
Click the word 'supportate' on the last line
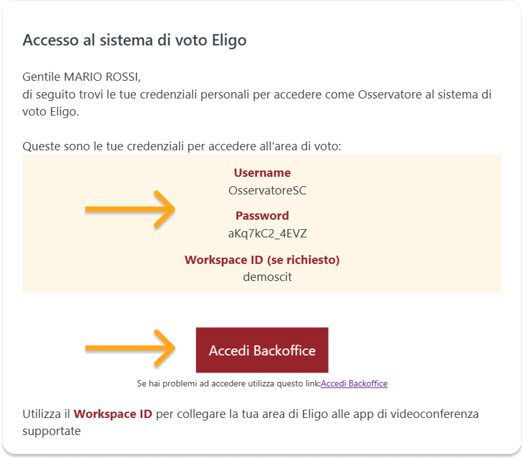51,431
